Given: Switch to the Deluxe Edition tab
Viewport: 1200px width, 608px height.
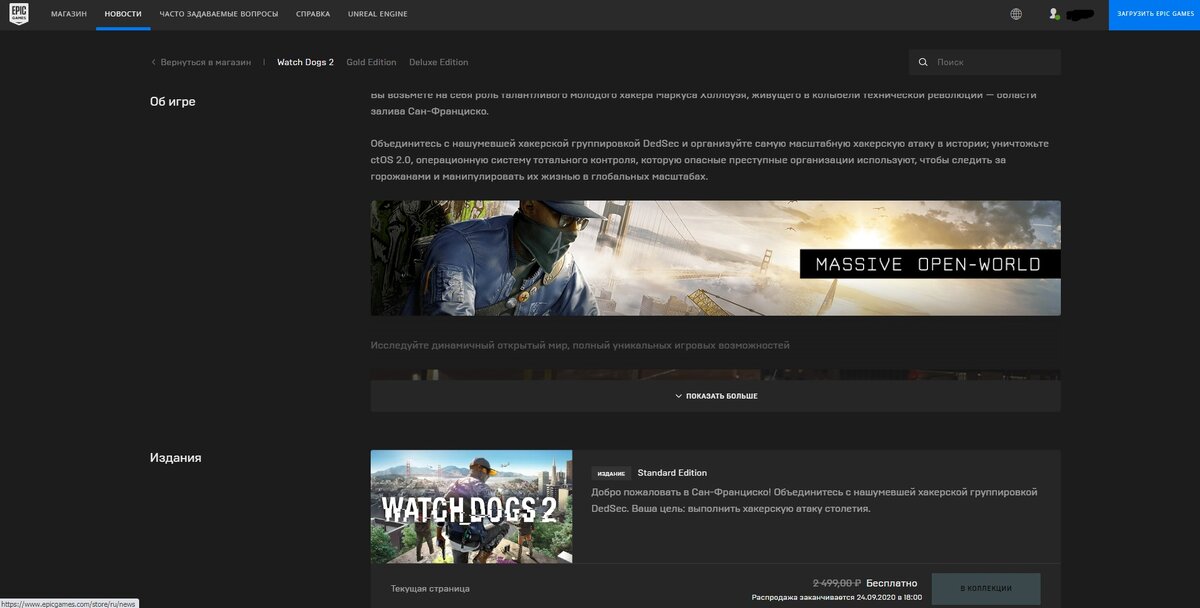Looking at the screenshot, I should pyautogui.click(x=438, y=62).
